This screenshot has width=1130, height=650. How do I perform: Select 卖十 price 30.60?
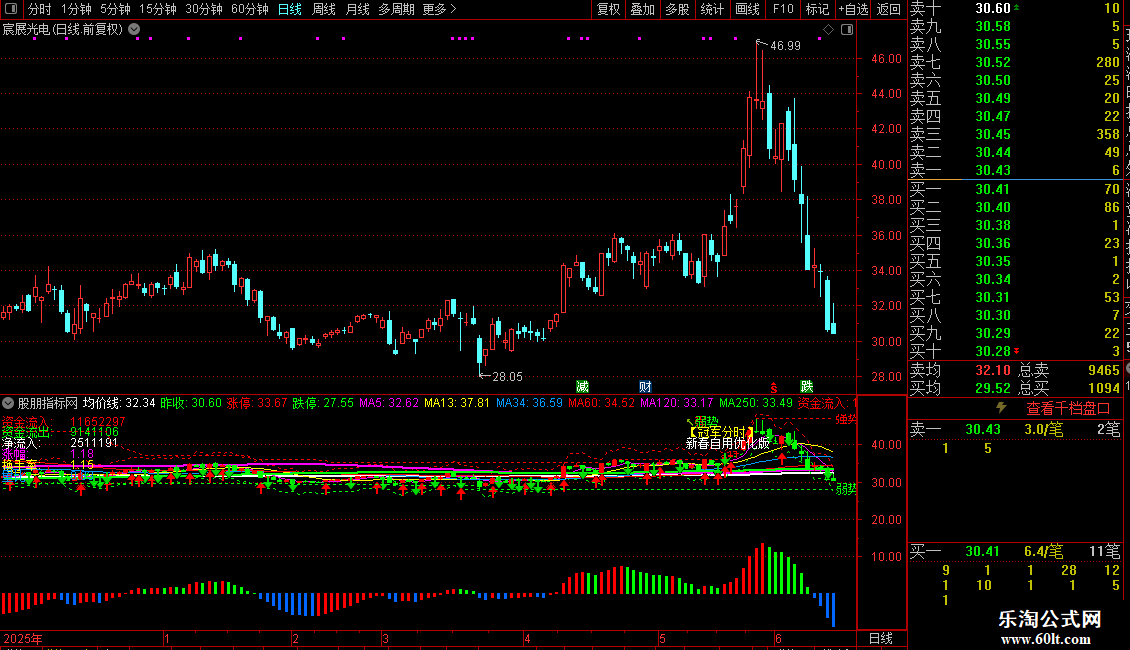[993, 9]
